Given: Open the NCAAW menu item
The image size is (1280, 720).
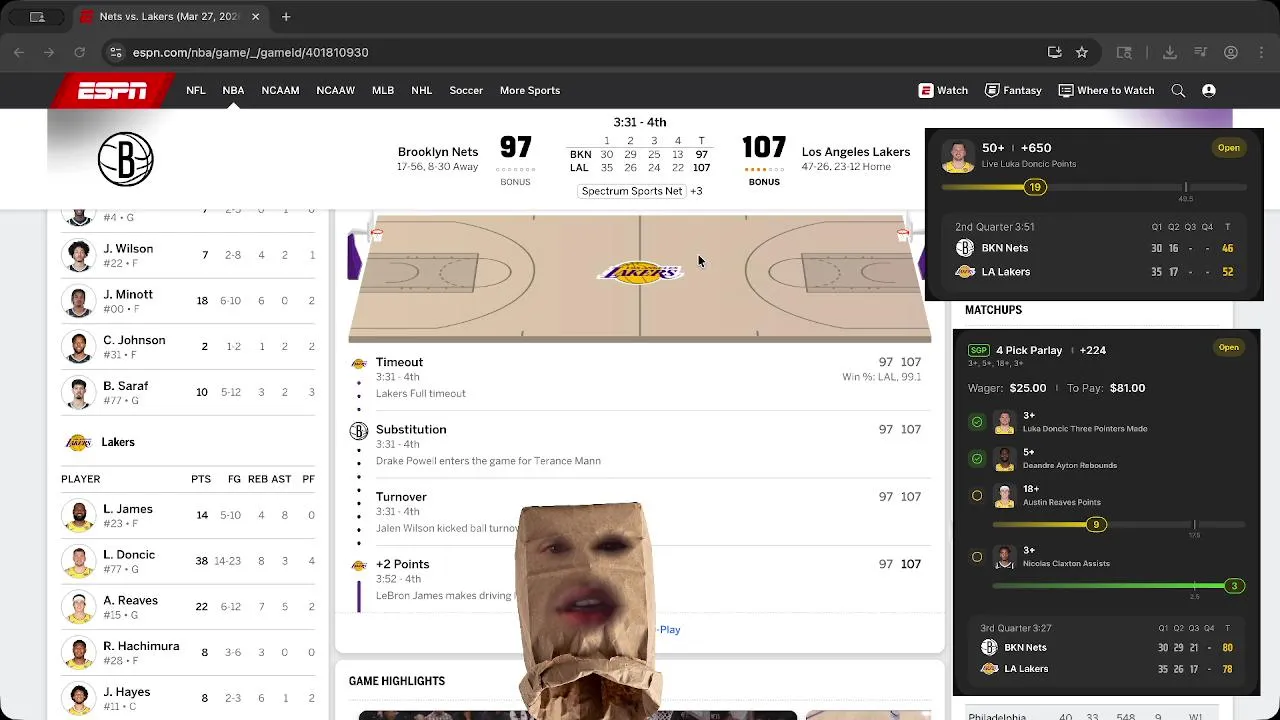Looking at the screenshot, I should click(x=335, y=90).
